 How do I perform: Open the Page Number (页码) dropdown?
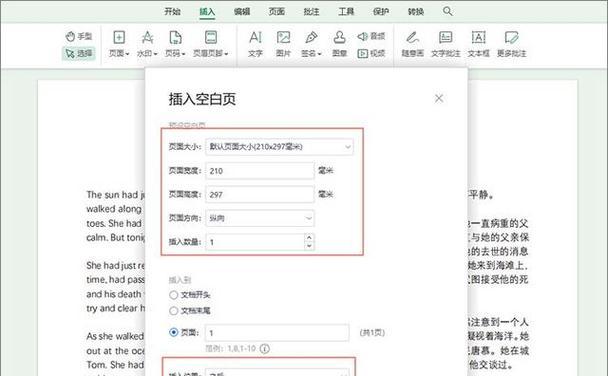point(175,44)
